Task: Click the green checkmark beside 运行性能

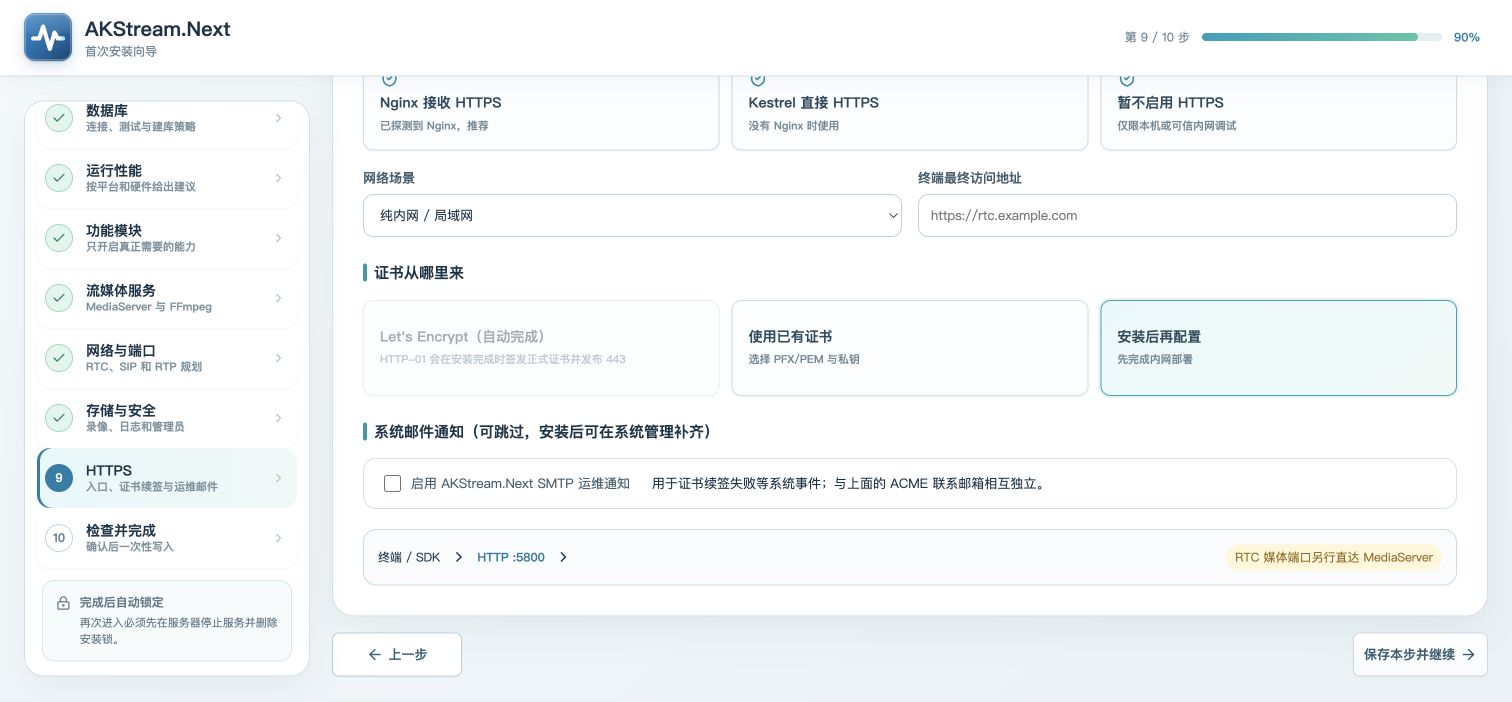Action: 59,178
